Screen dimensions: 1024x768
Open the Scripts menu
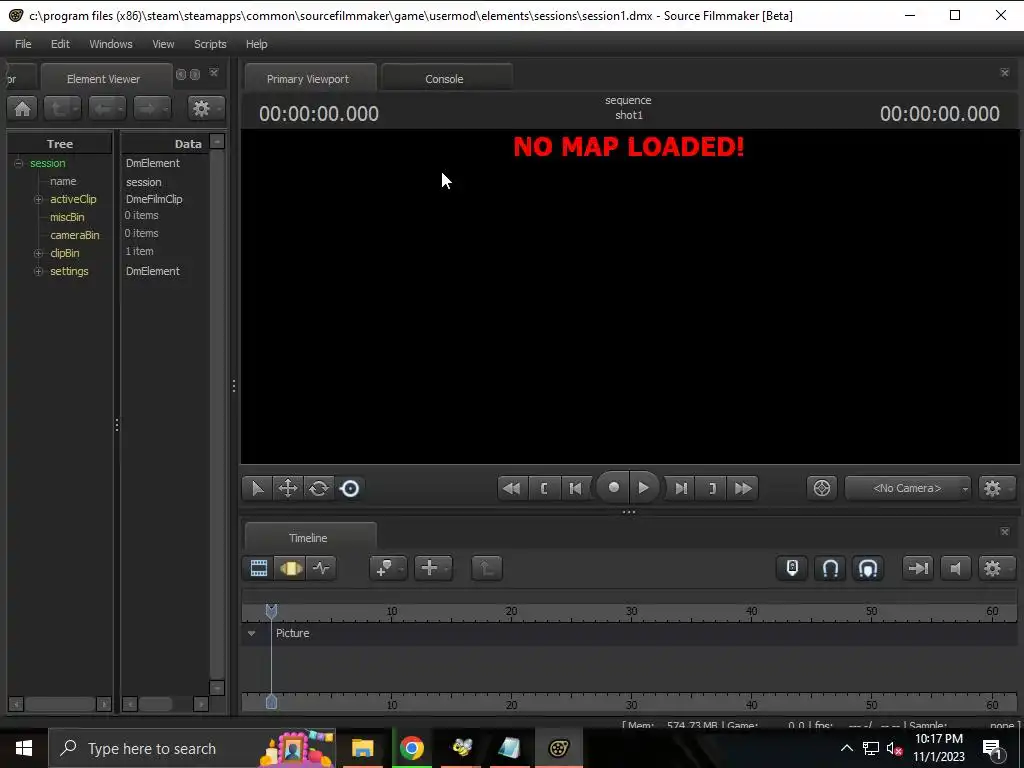(210, 44)
